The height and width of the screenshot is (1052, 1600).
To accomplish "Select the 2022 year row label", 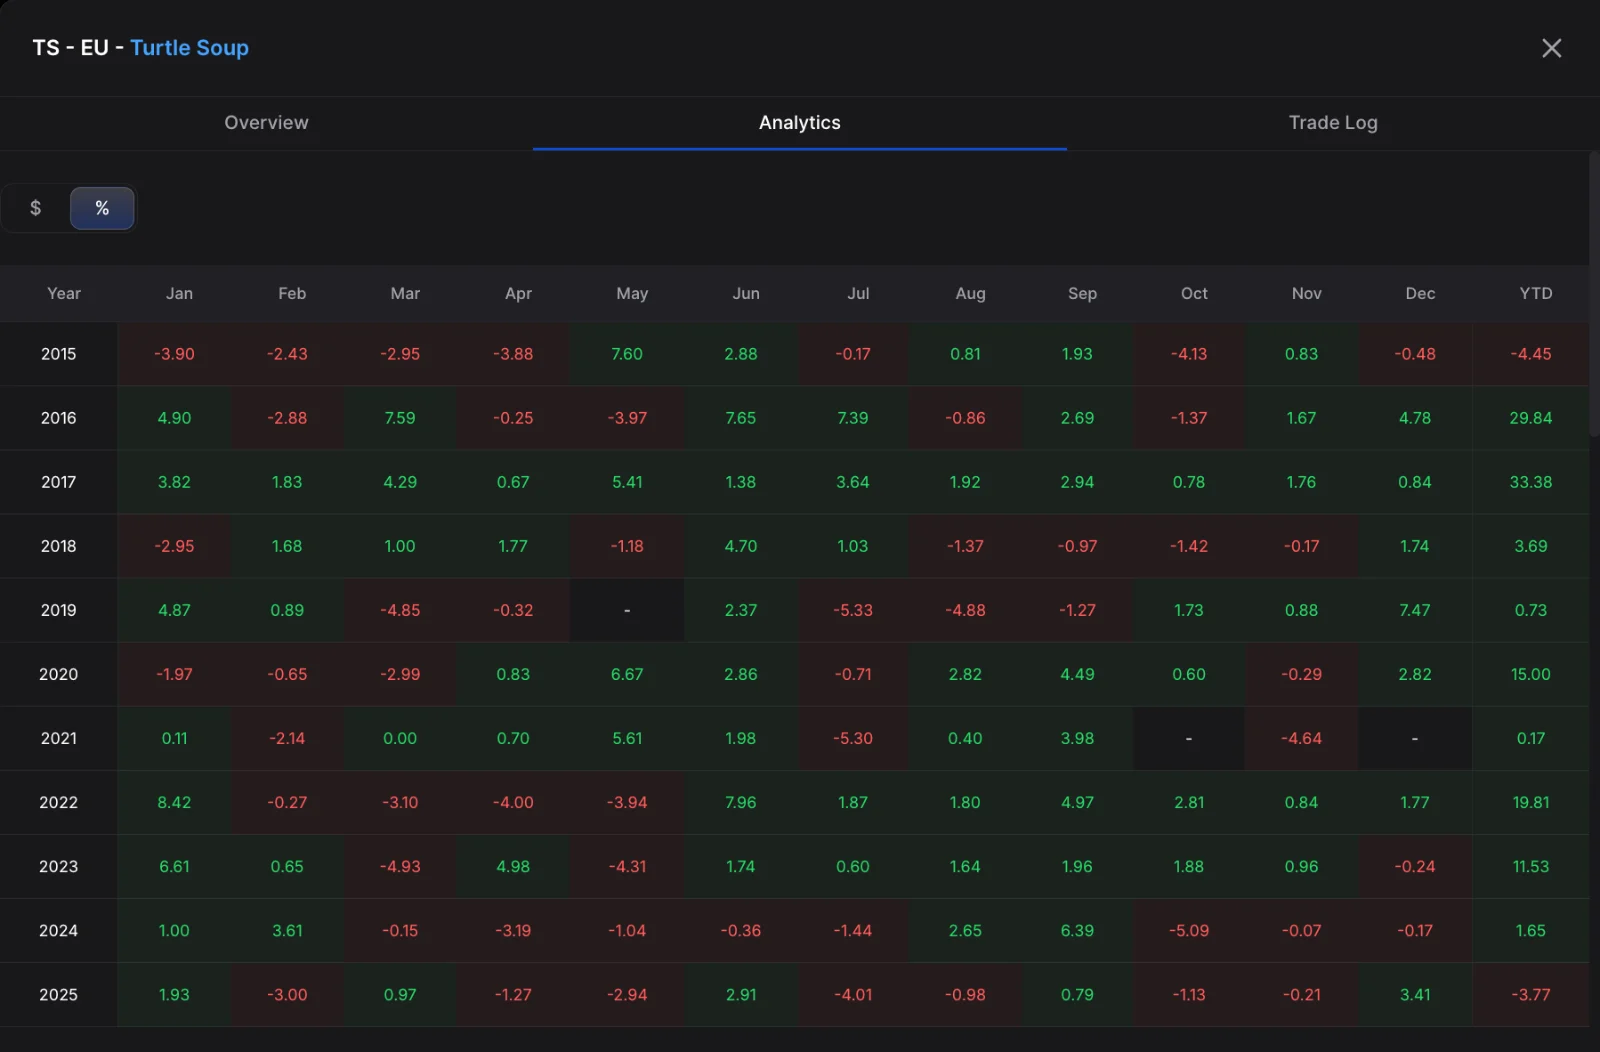I will pyautogui.click(x=58, y=802).
